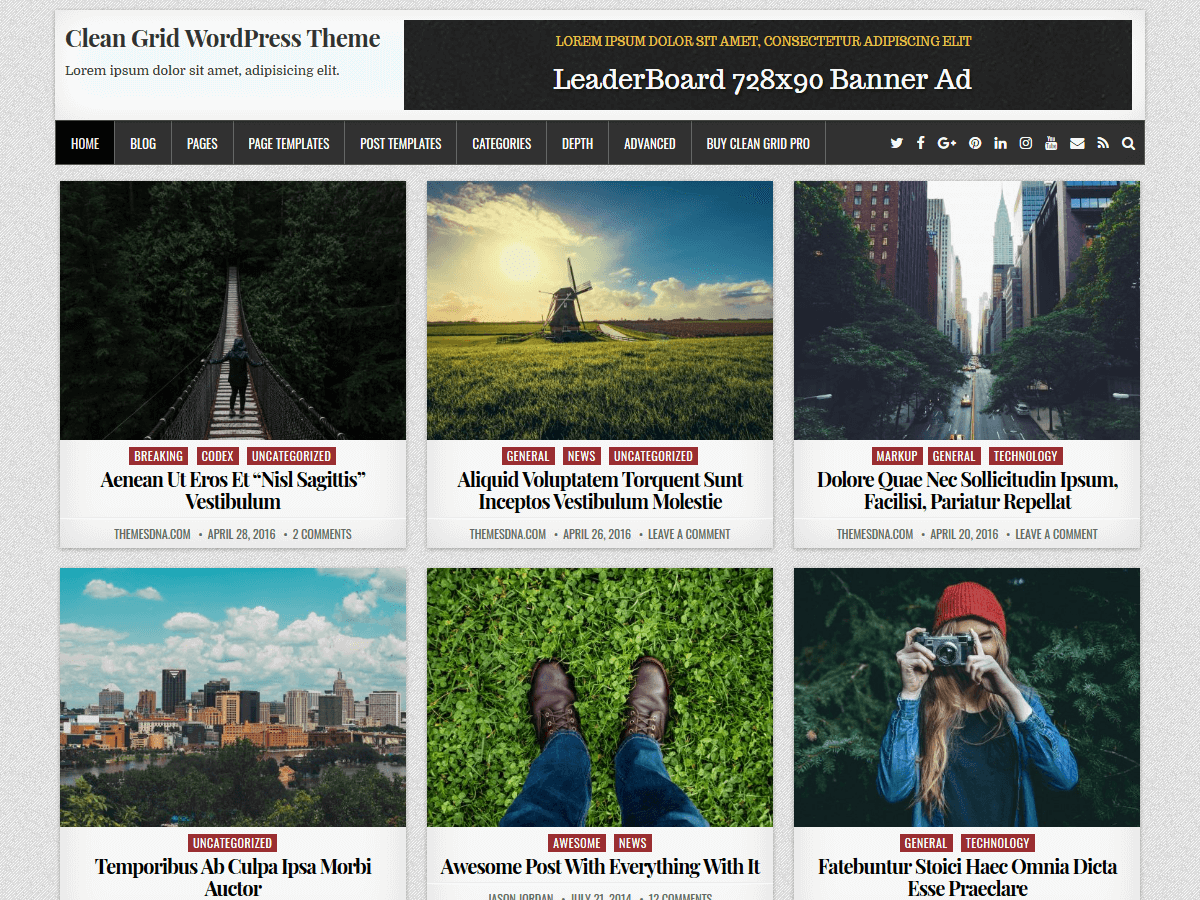The width and height of the screenshot is (1200, 900).
Task: Click the YouTube channel icon
Action: (1051, 143)
